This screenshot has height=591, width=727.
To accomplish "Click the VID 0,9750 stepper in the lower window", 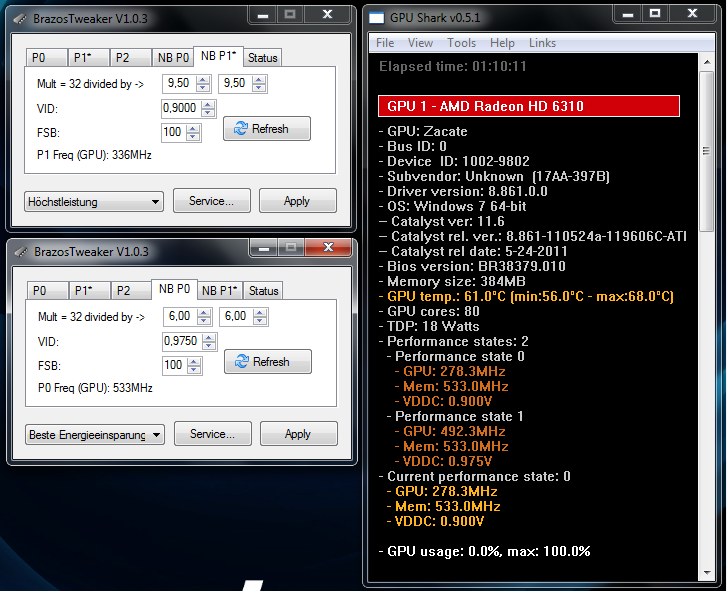I will (209, 342).
